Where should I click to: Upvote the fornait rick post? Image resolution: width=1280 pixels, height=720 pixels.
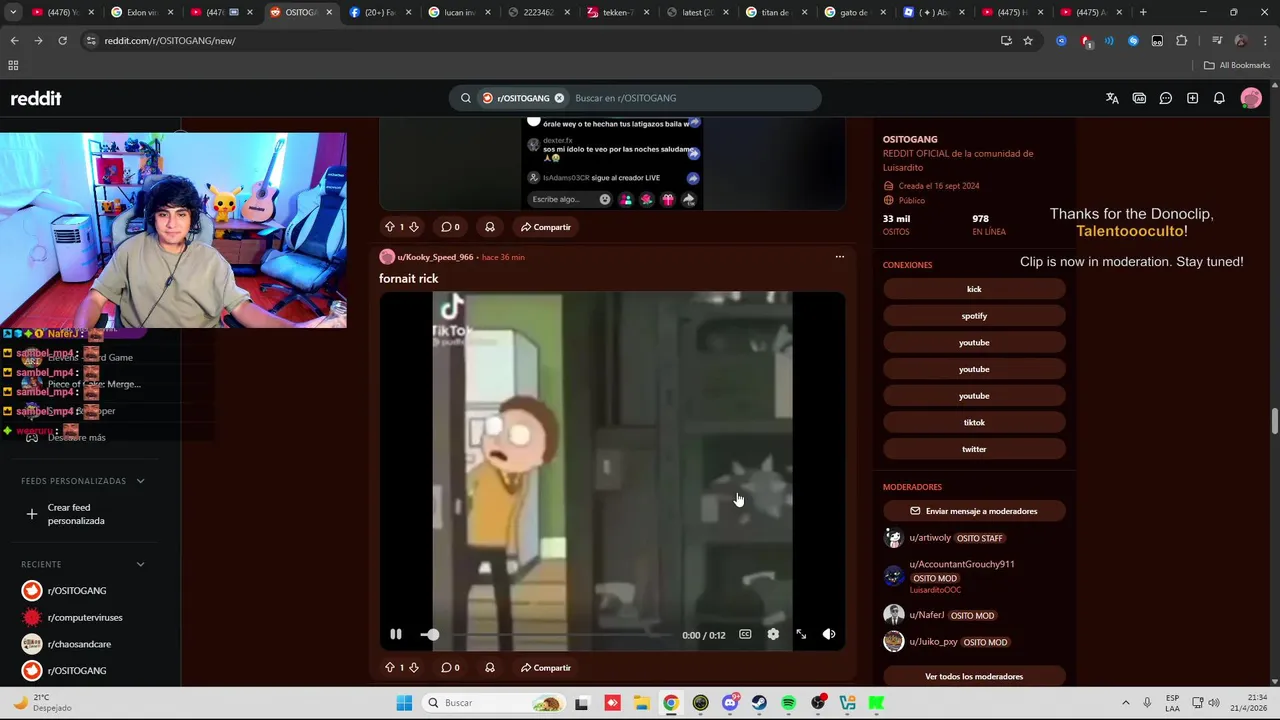click(390, 668)
